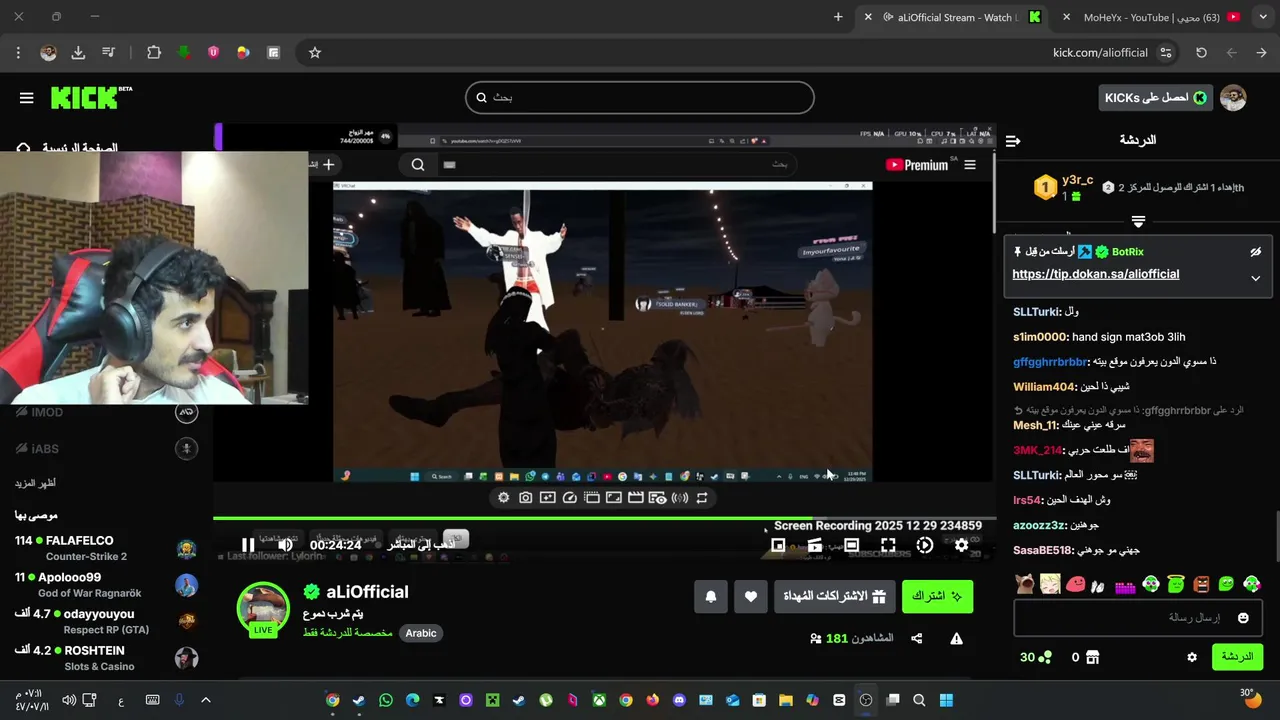Screen dimensions: 1280x720
Task: Reload the page
Action: pyautogui.click(x=1201, y=53)
